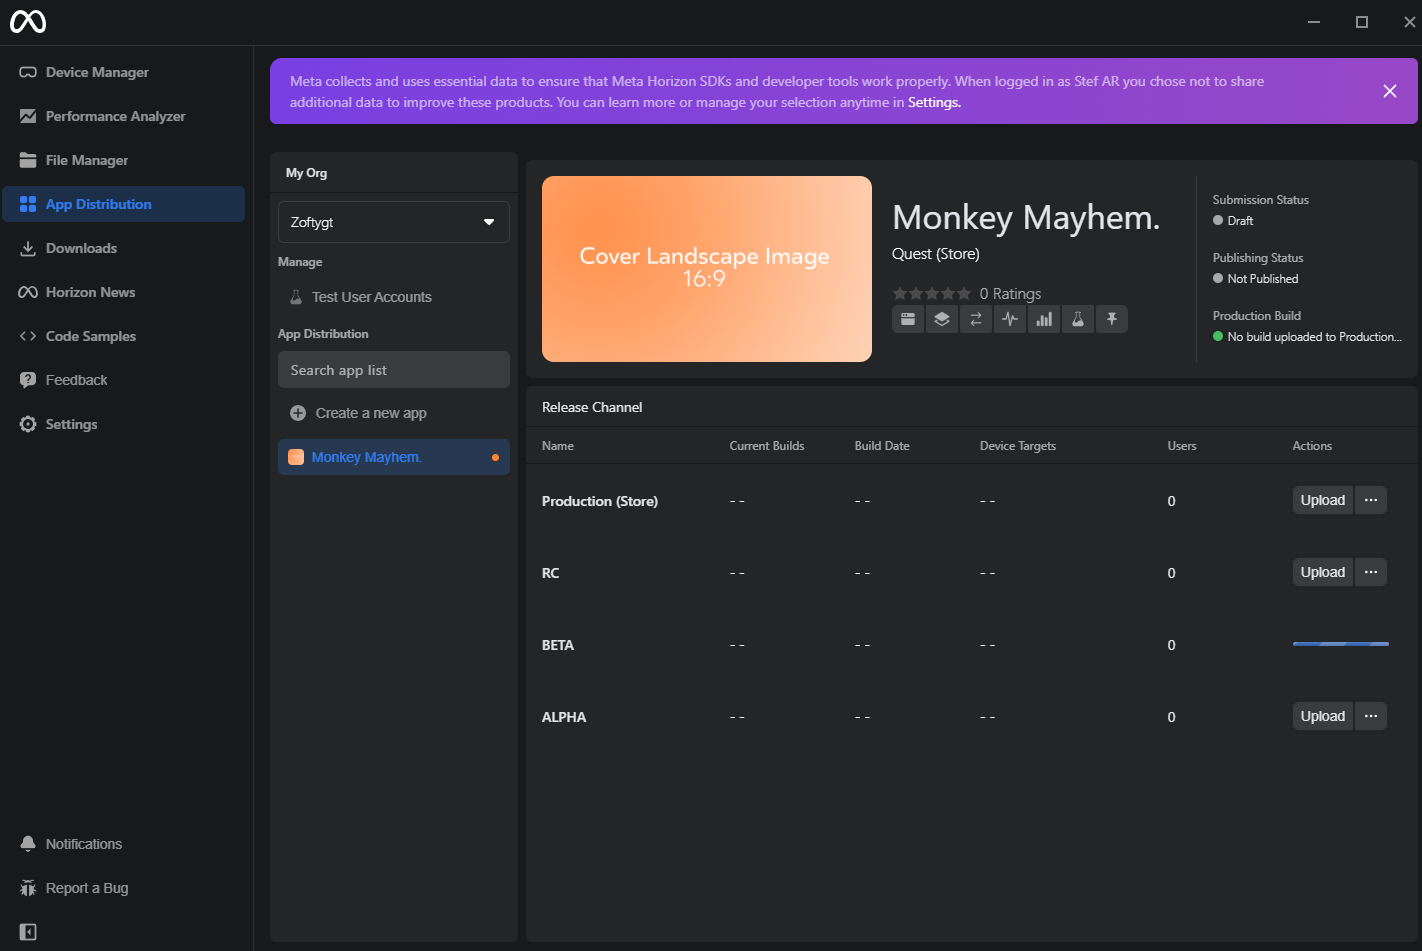Click the five-star rating row

(931, 293)
